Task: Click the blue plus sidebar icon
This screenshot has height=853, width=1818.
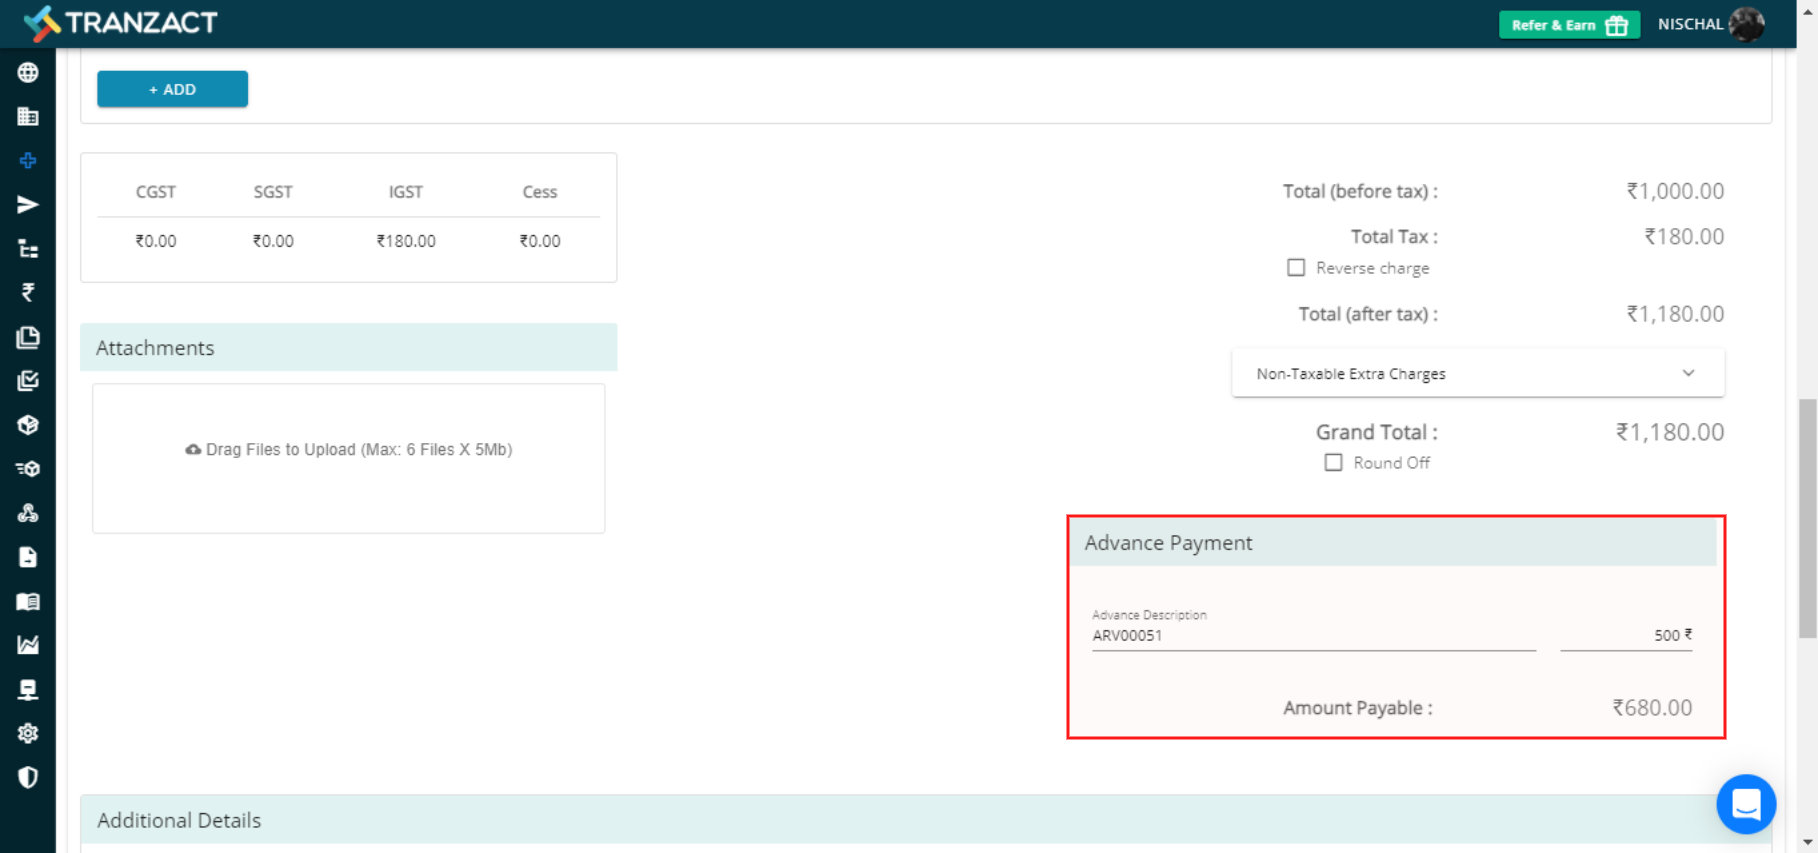Action: [28, 161]
